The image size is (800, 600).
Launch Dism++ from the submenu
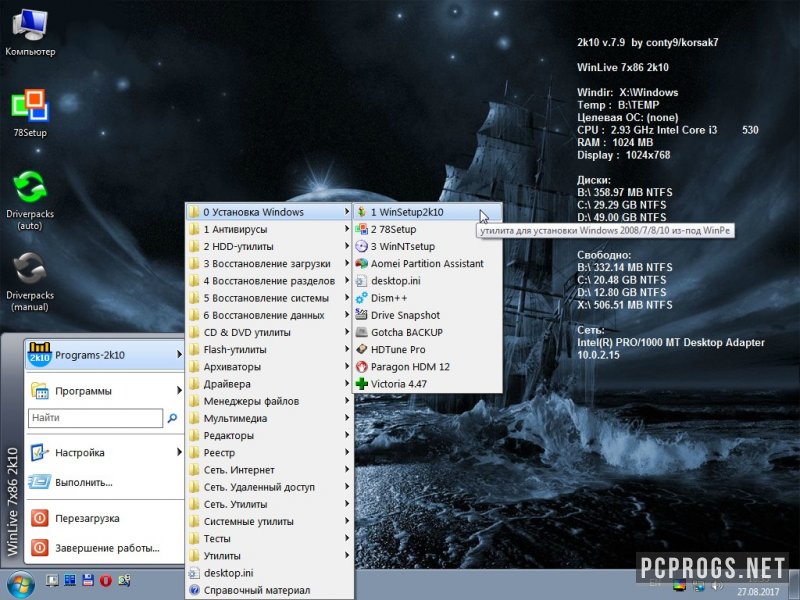[427, 298]
